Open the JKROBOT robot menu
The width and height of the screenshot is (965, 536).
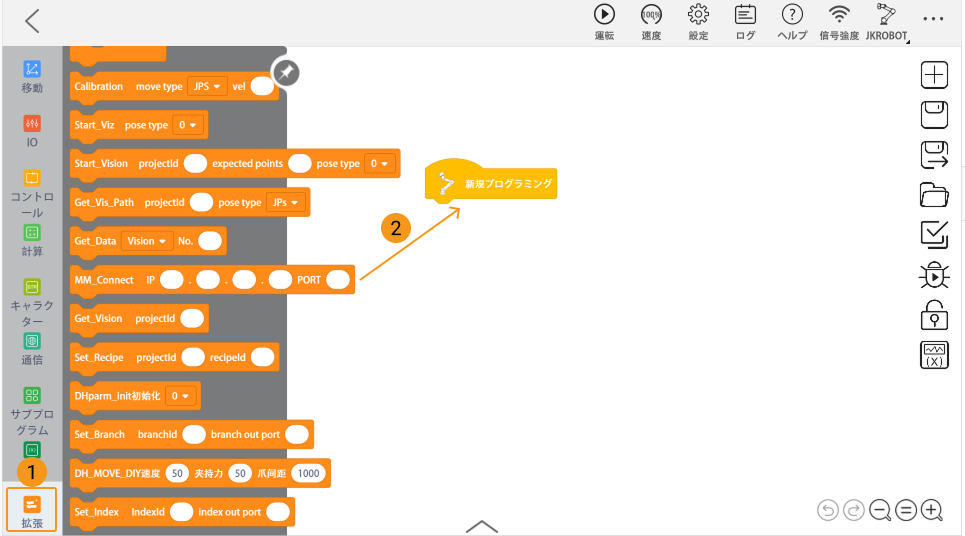pos(886,22)
